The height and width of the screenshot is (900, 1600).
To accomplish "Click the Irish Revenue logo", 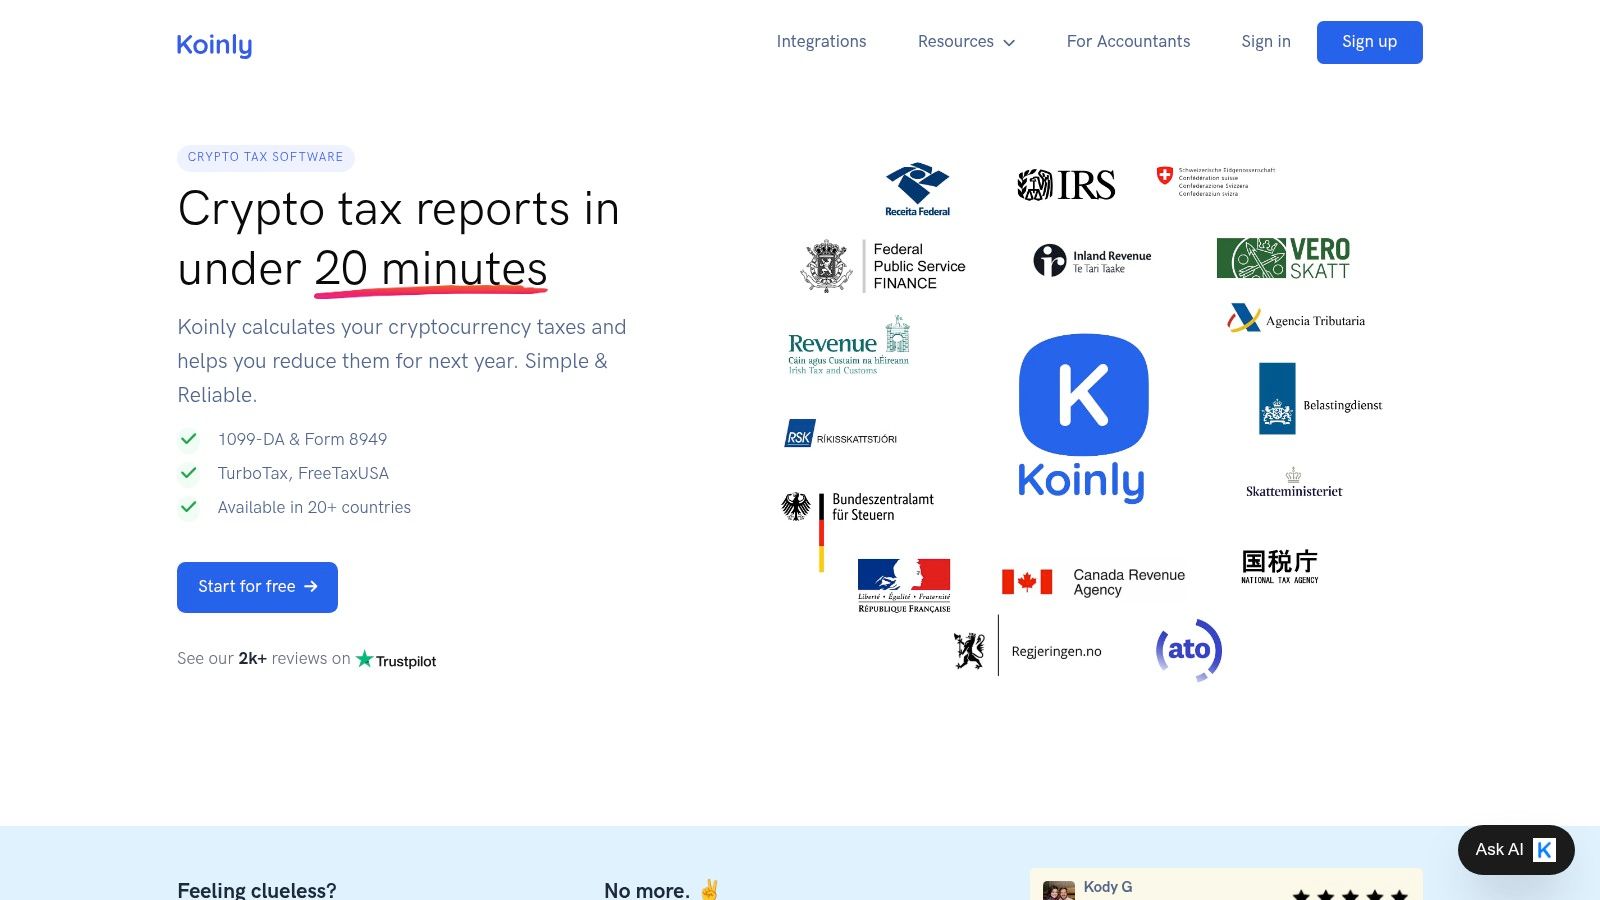I will click(x=849, y=346).
